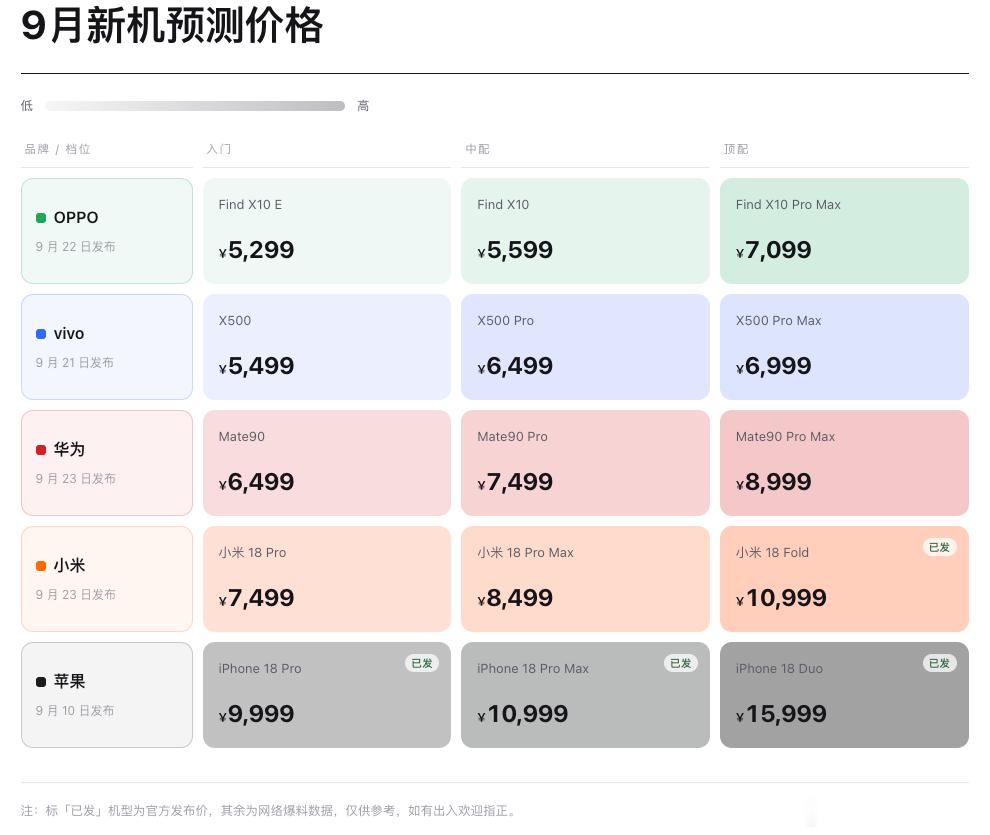This screenshot has width=990, height=835.
Task: Click the ¥6,999 price
Action: [x=773, y=367]
